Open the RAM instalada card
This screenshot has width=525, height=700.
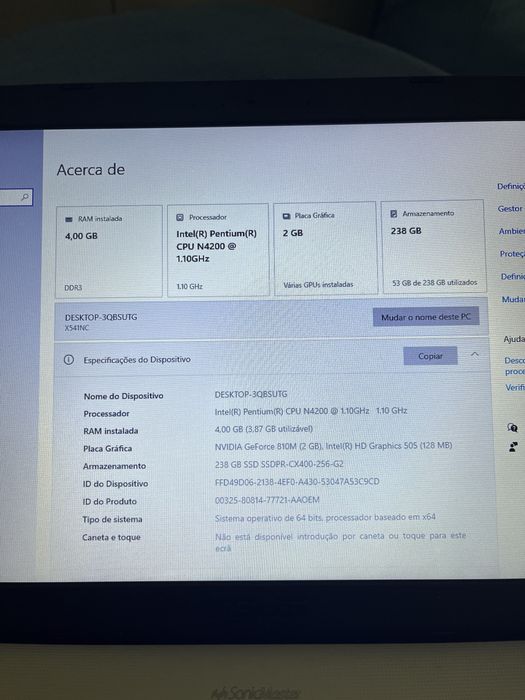click(x=108, y=251)
